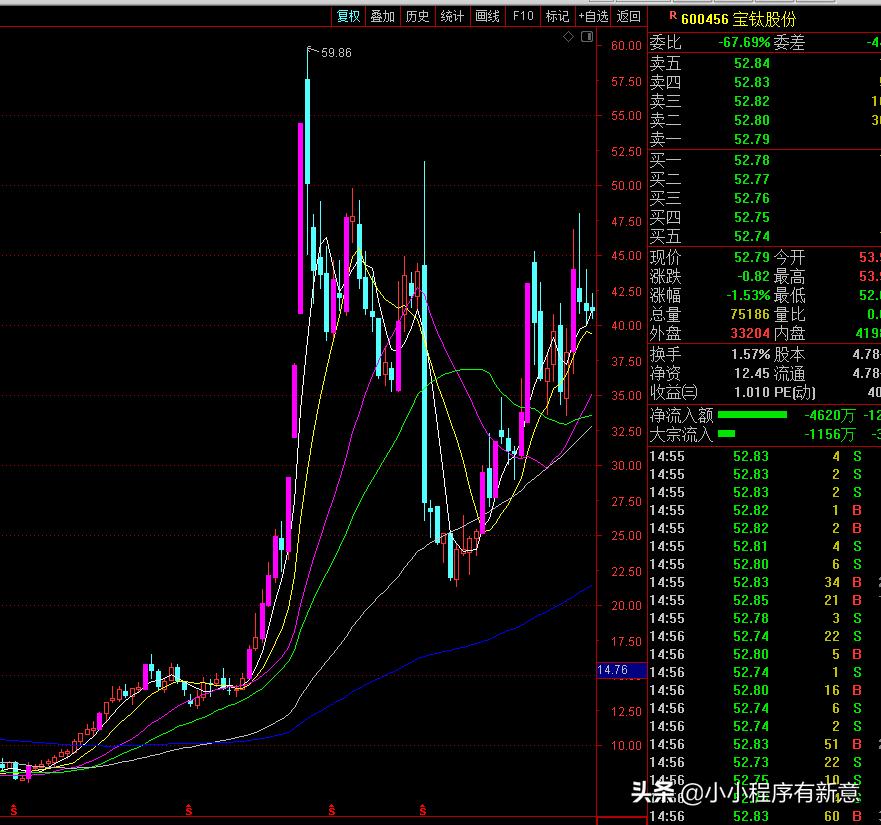Open F10 company information
The height and width of the screenshot is (825, 881).
coord(522,15)
